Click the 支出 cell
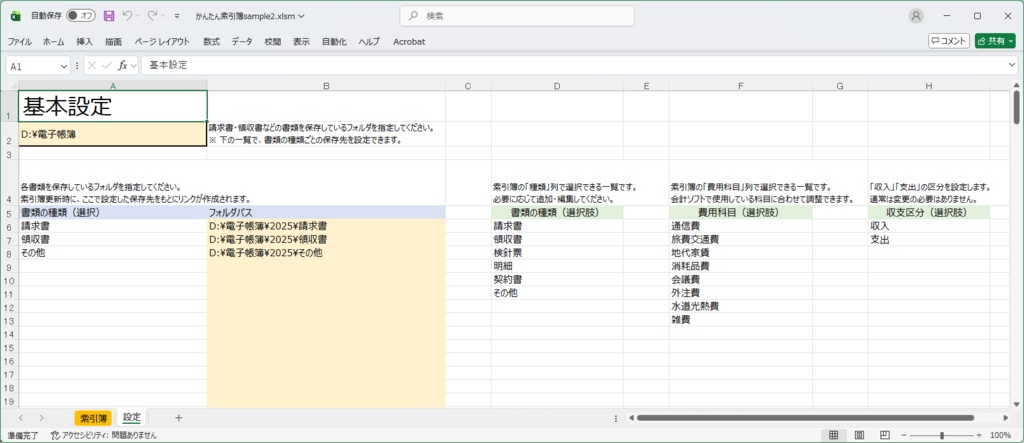 point(929,239)
